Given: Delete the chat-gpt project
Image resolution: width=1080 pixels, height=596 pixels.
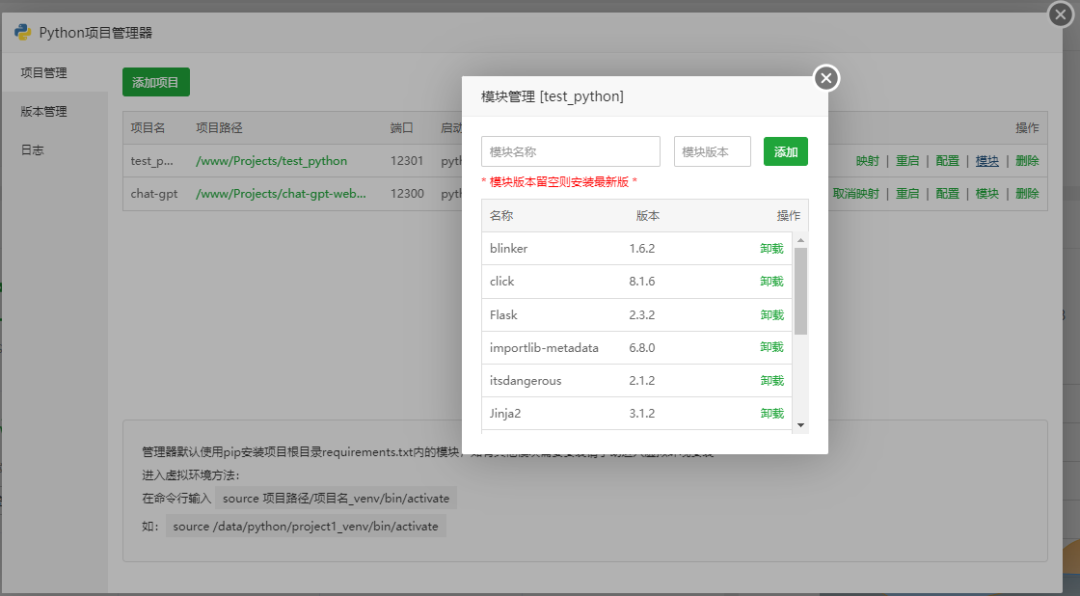Looking at the screenshot, I should [x=1027, y=194].
